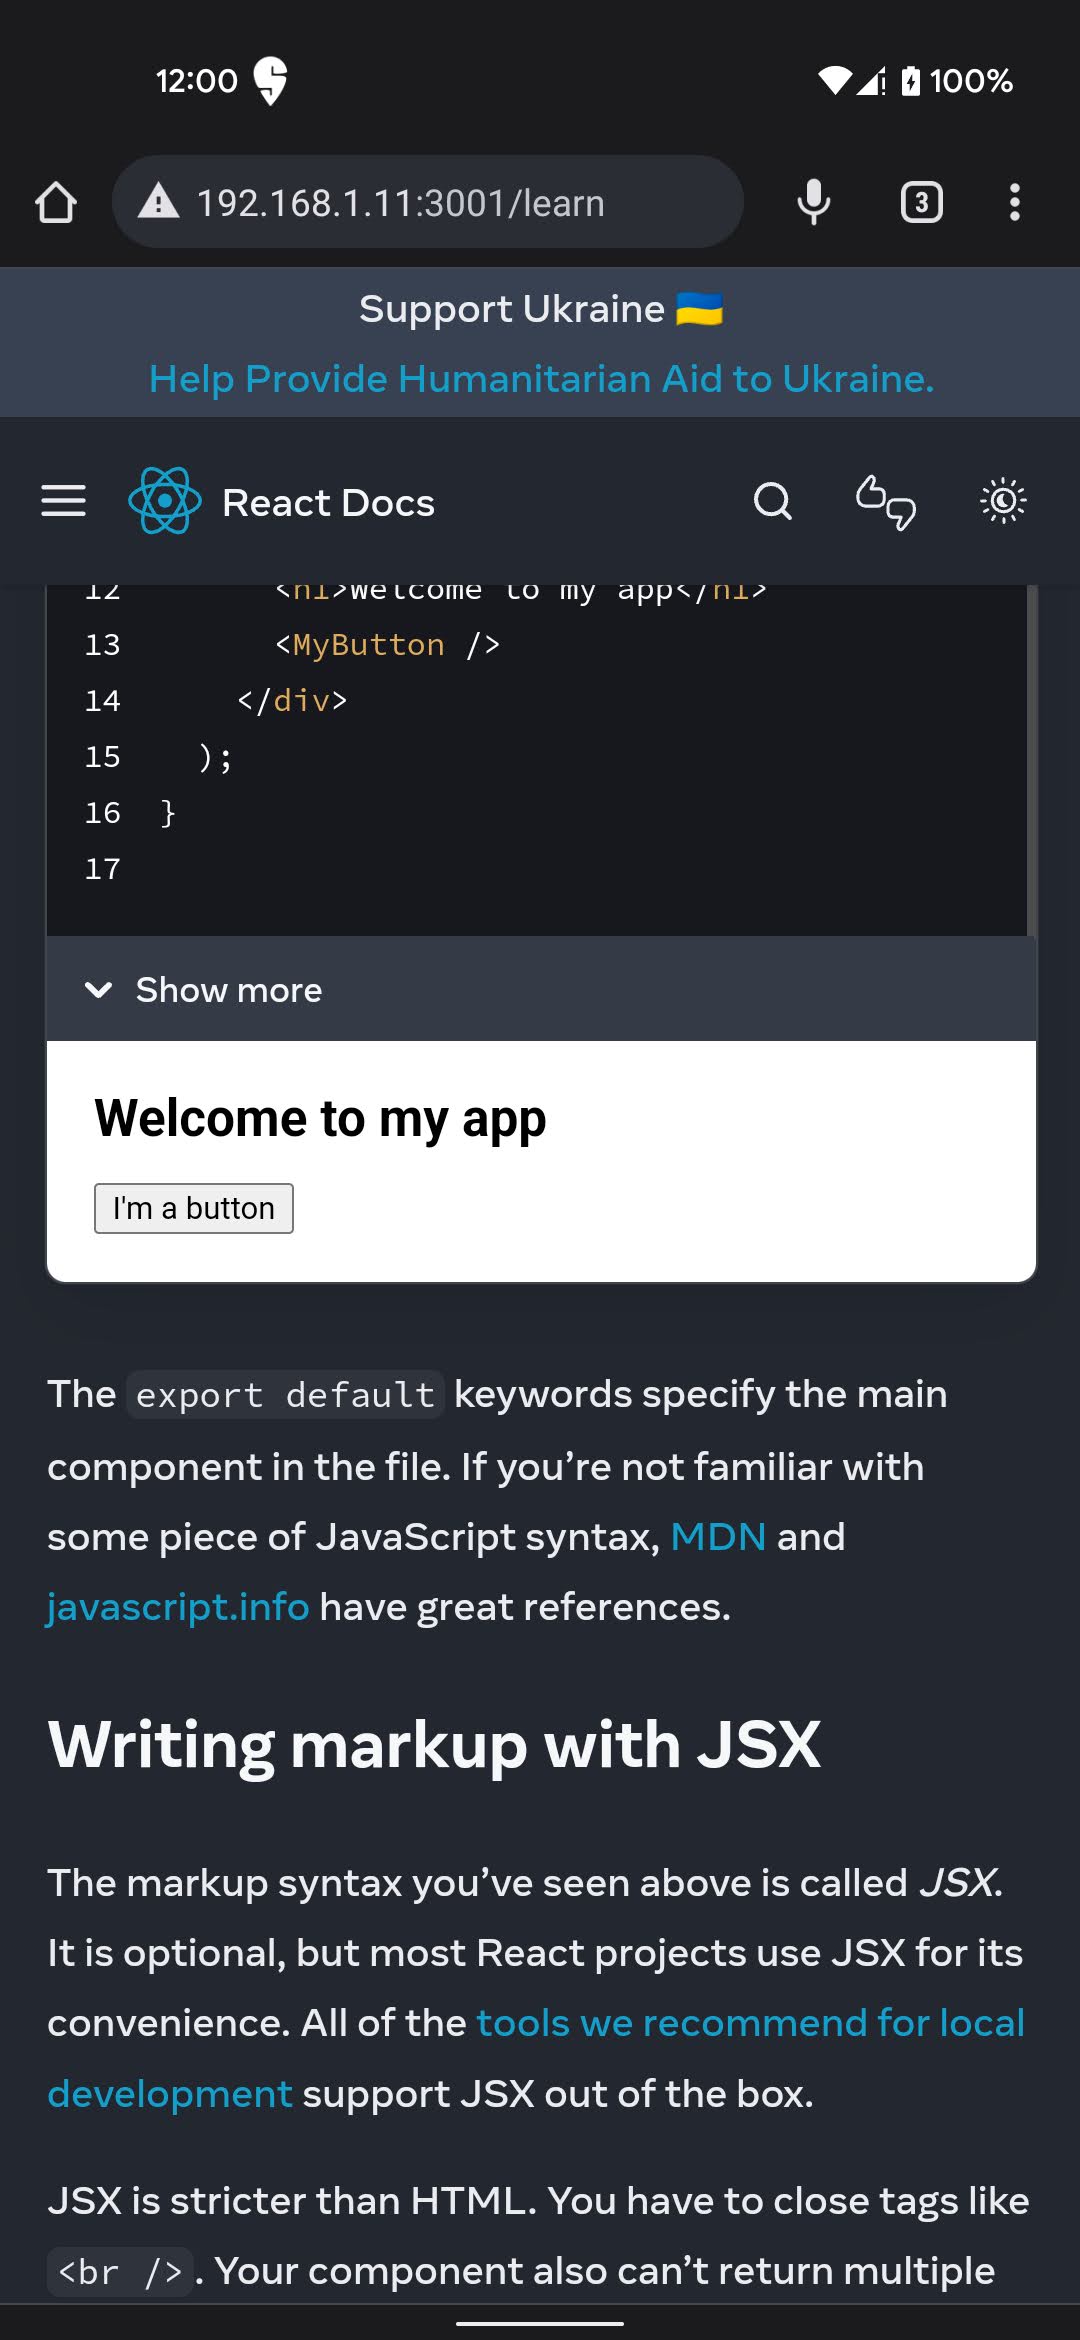Tap the not-secure warning triangle icon
Screen dimensions: 1080x2340
coord(158,202)
